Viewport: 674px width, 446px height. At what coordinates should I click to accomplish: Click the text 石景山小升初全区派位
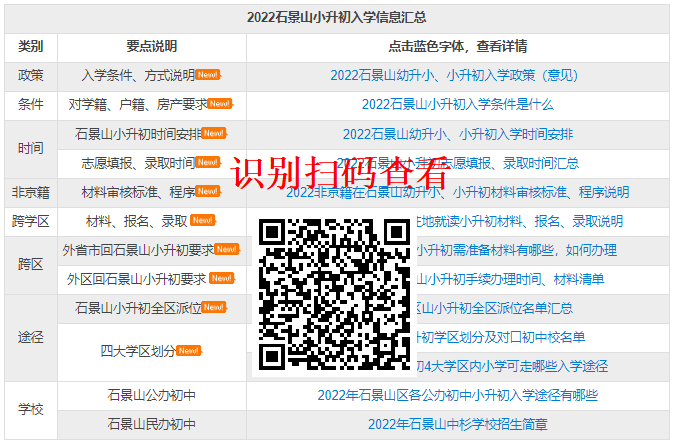point(138,308)
